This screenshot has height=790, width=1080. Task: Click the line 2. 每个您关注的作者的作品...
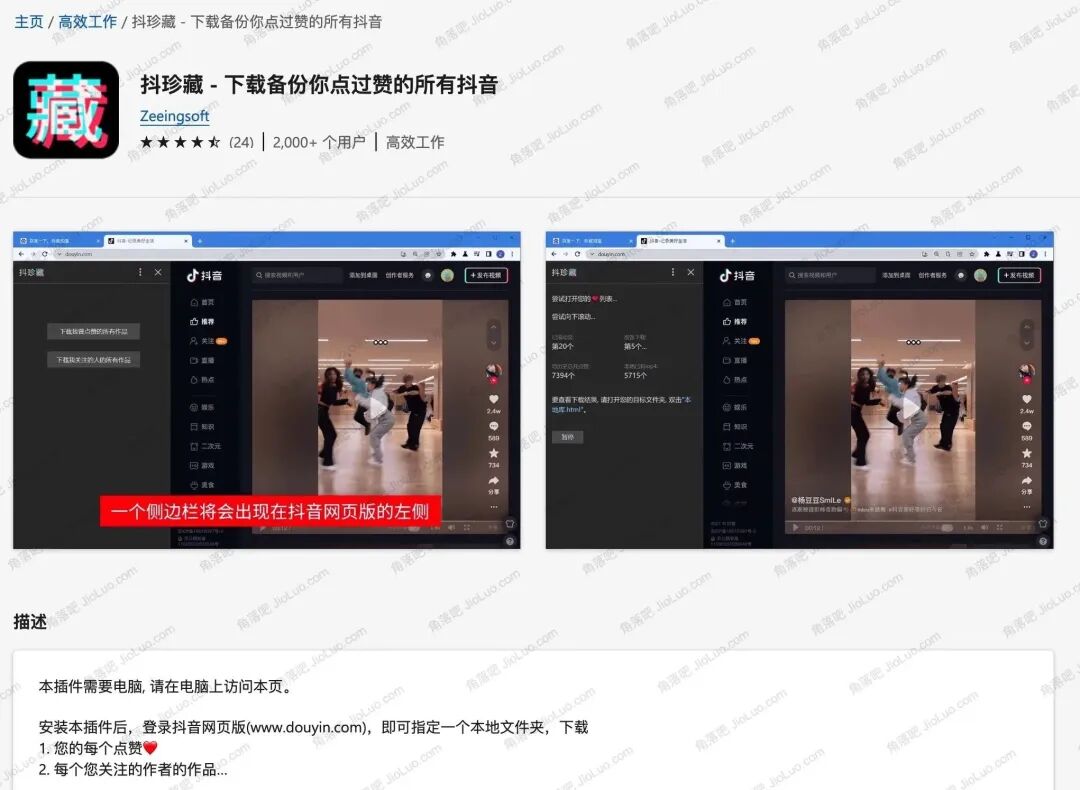(x=133, y=769)
